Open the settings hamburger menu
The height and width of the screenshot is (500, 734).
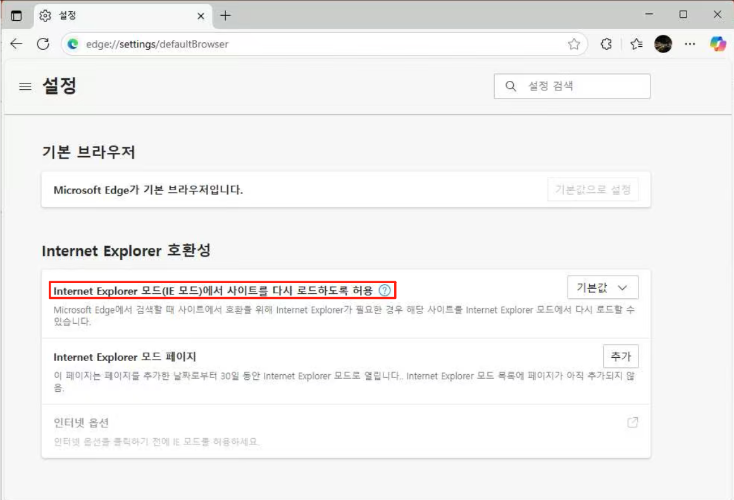[25, 87]
